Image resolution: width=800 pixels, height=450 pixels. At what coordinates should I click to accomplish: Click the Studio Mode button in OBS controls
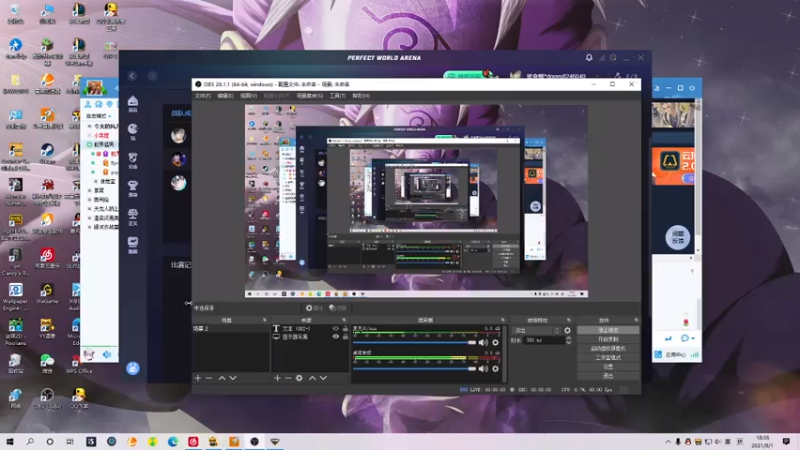click(x=608, y=358)
